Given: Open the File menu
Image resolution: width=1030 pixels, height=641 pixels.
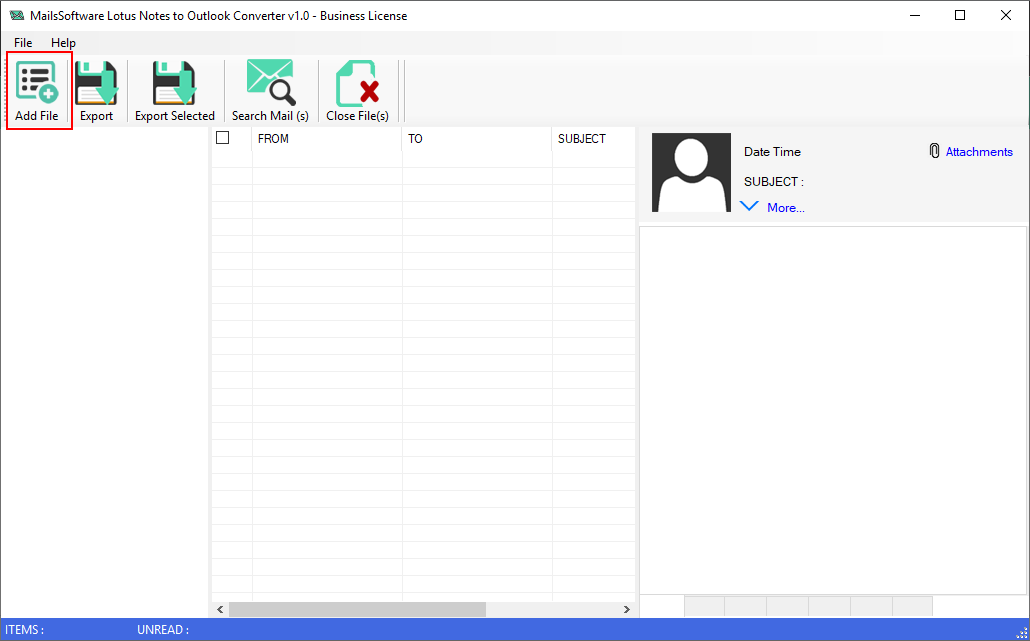Looking at the screenshot, I should (23, 43).
